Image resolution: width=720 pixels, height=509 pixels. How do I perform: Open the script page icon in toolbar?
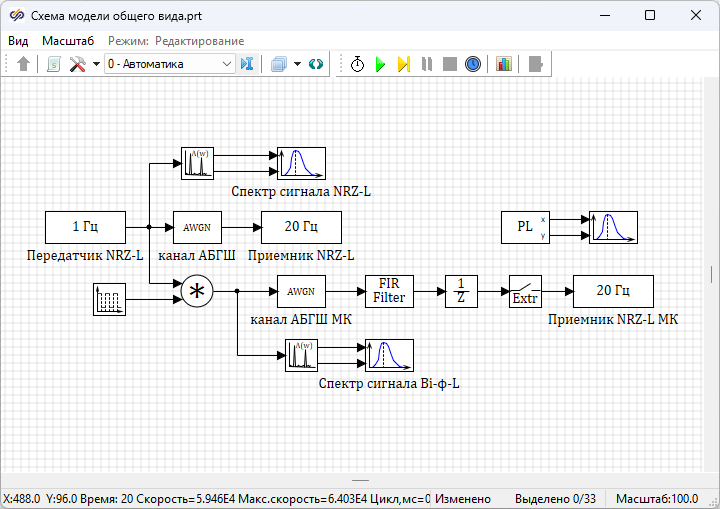click(x=54, y=64)
